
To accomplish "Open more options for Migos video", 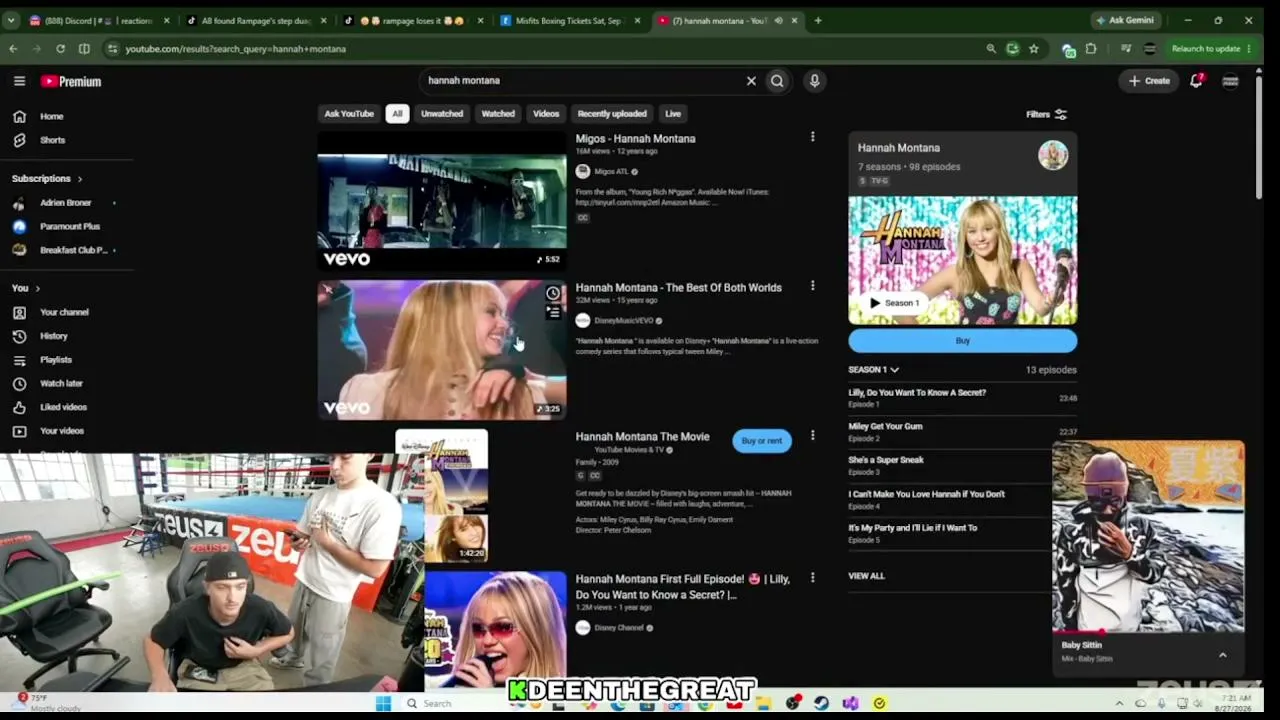I will pyautogui.click(x=812, y=137).
